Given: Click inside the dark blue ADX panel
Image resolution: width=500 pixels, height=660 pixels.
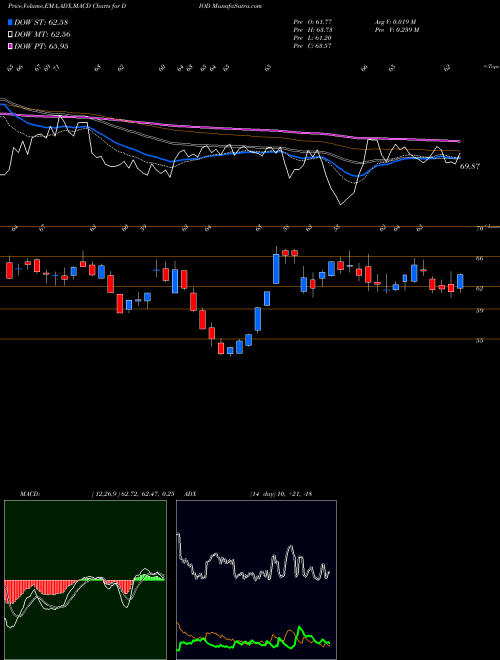Looking at the screenshot, I should click(x=256, y=580).
